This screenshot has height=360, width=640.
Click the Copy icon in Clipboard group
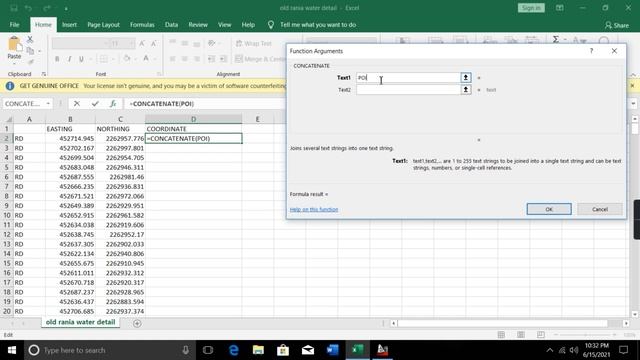(30, 51)
